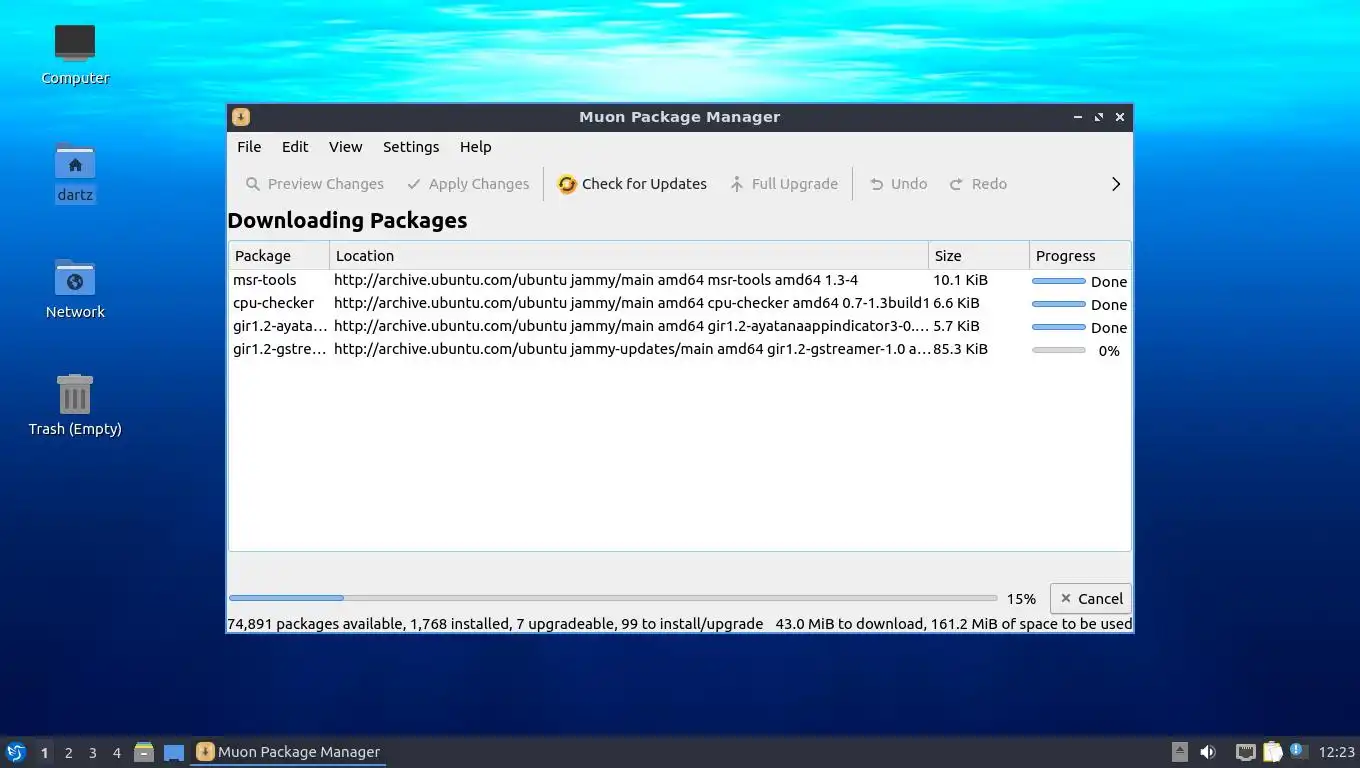Close the Muon Package Manager window
Image resolution: width=1360 pixels, height=768 pixels.
(x=1120, y=117)
